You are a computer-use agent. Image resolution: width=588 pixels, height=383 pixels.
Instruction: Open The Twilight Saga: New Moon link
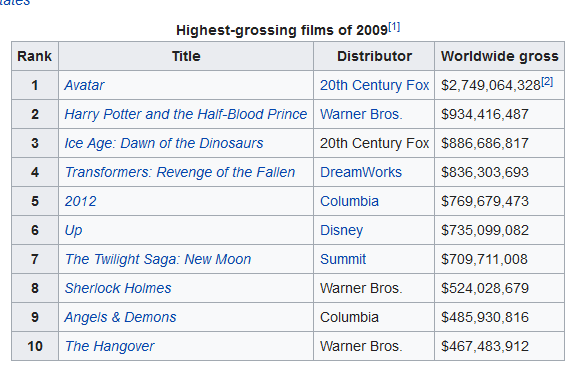pos(158,259)
